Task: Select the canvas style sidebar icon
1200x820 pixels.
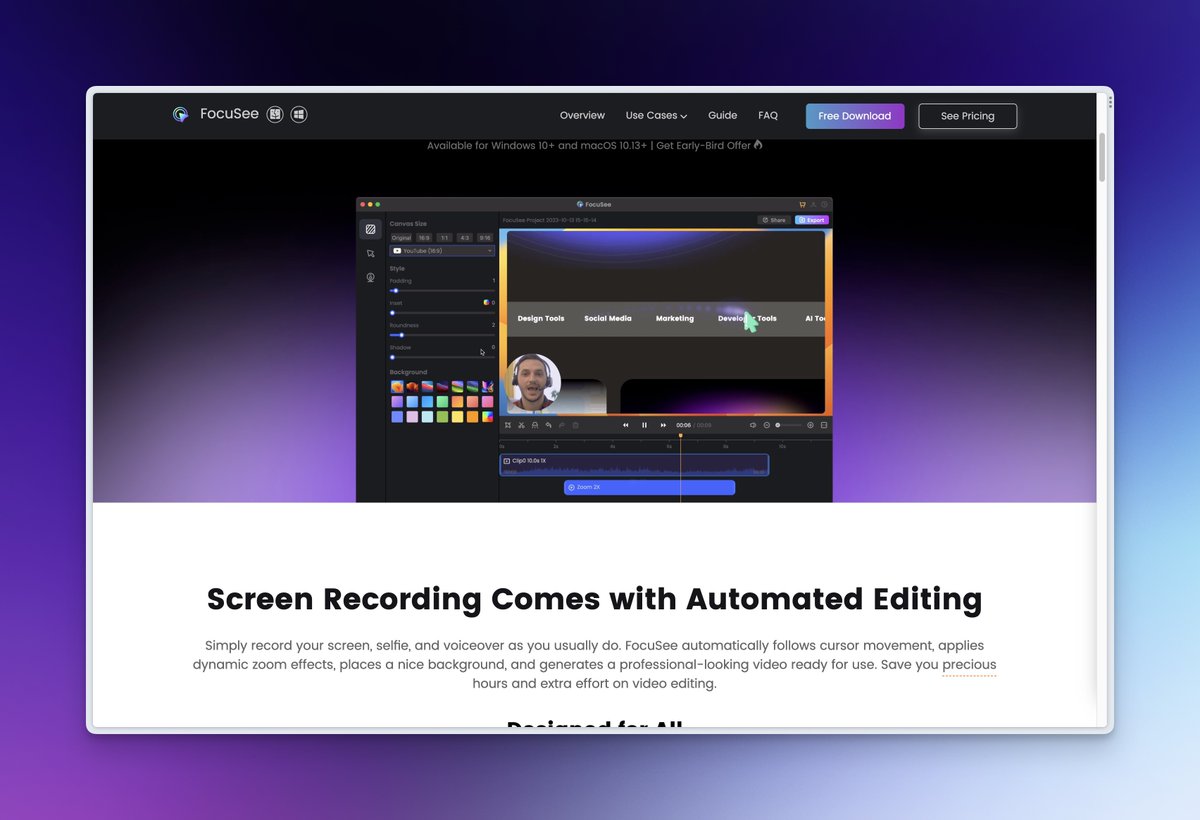Action: tap(370, 229)
